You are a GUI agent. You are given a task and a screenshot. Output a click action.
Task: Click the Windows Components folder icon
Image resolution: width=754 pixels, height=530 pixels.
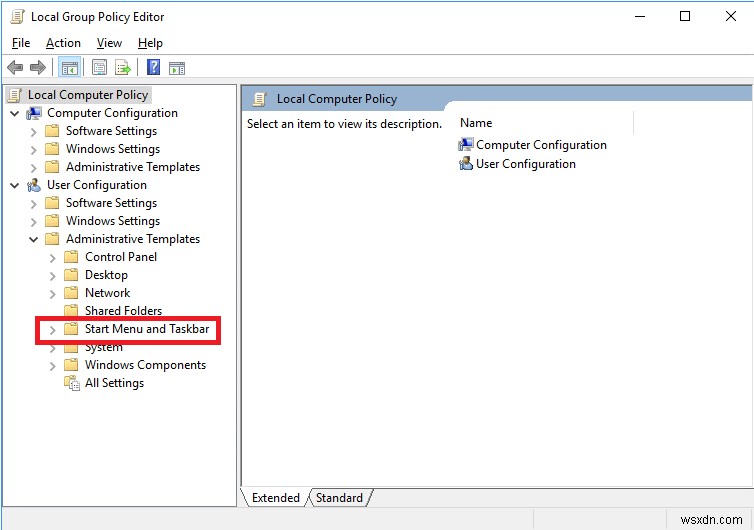pyautogui.click(x=71, y=365)
